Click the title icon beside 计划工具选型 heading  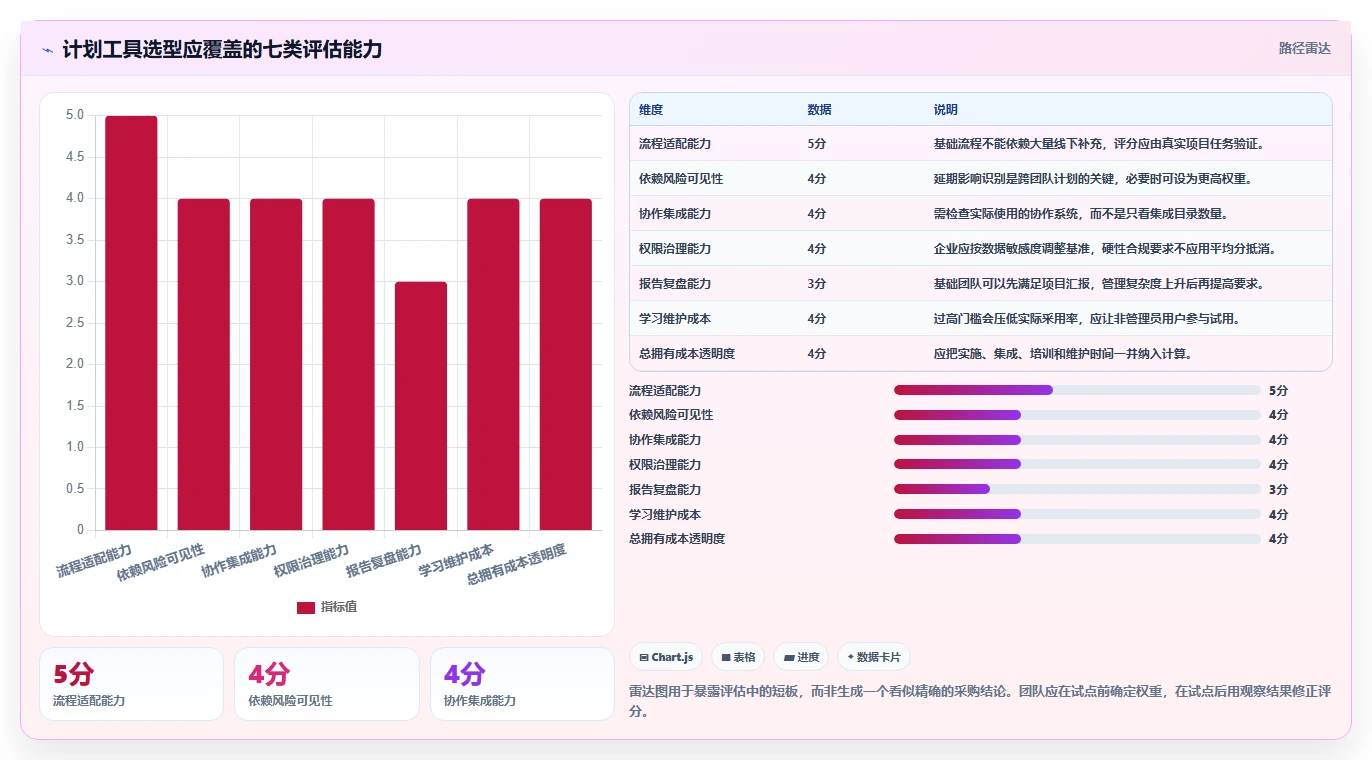(47, 50)
